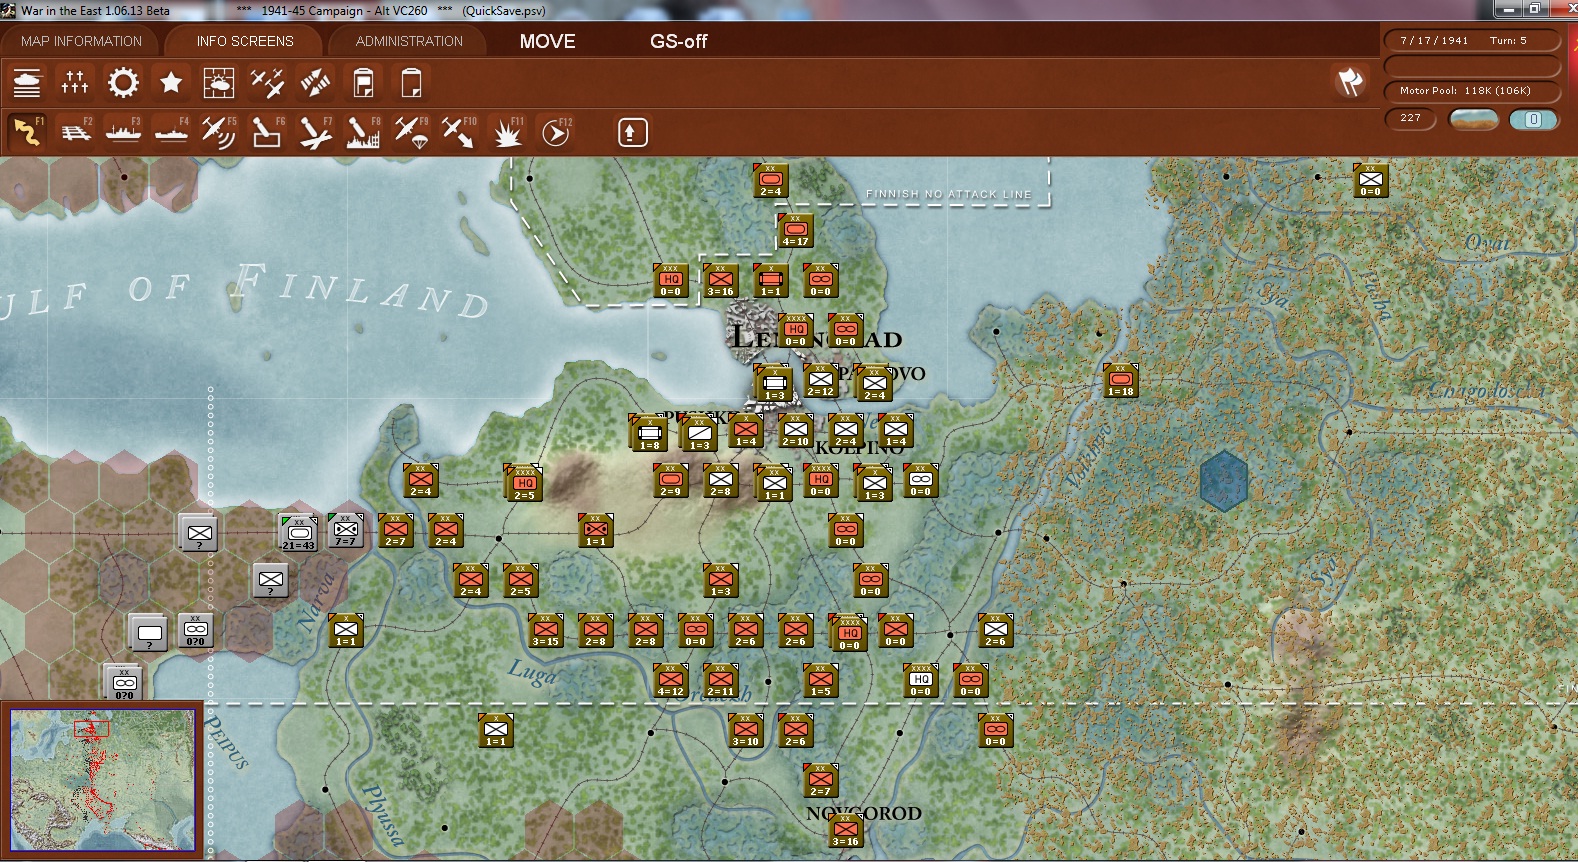Open the blank page report icon
The image size is (1578, 862).
point(411,82)
